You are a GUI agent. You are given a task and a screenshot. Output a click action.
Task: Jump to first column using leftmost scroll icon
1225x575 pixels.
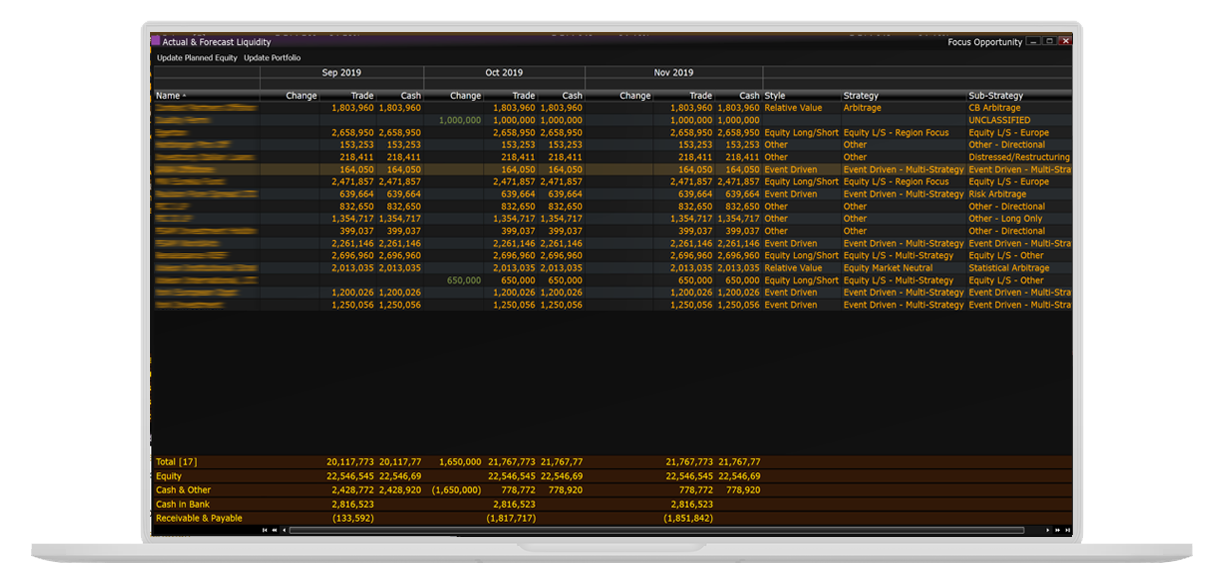pos(265,530)
